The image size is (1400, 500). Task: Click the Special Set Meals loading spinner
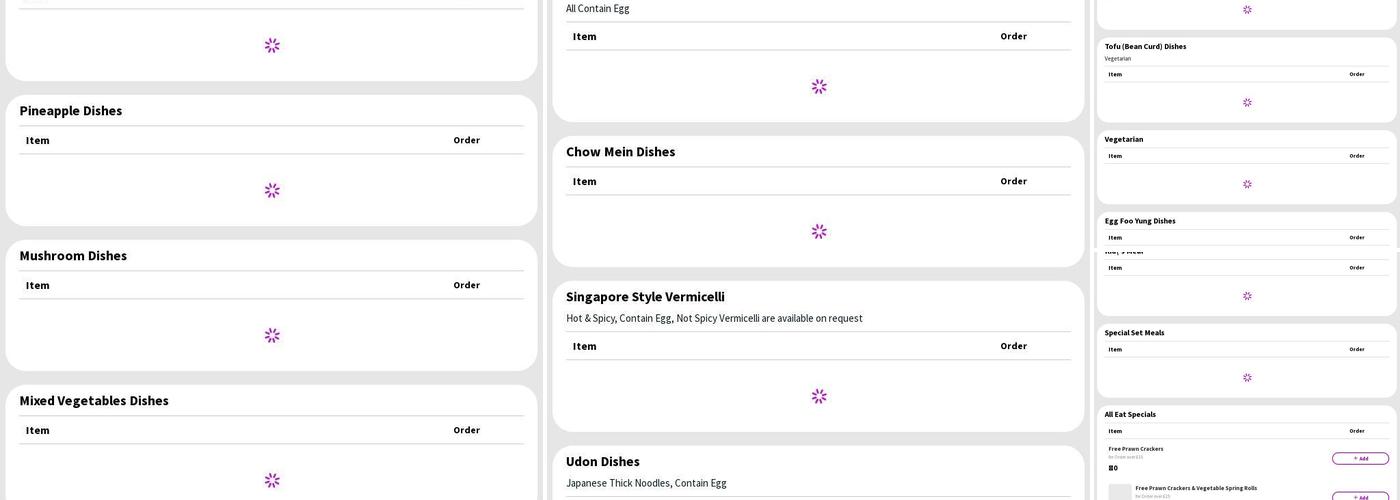tap(1247, 377)
